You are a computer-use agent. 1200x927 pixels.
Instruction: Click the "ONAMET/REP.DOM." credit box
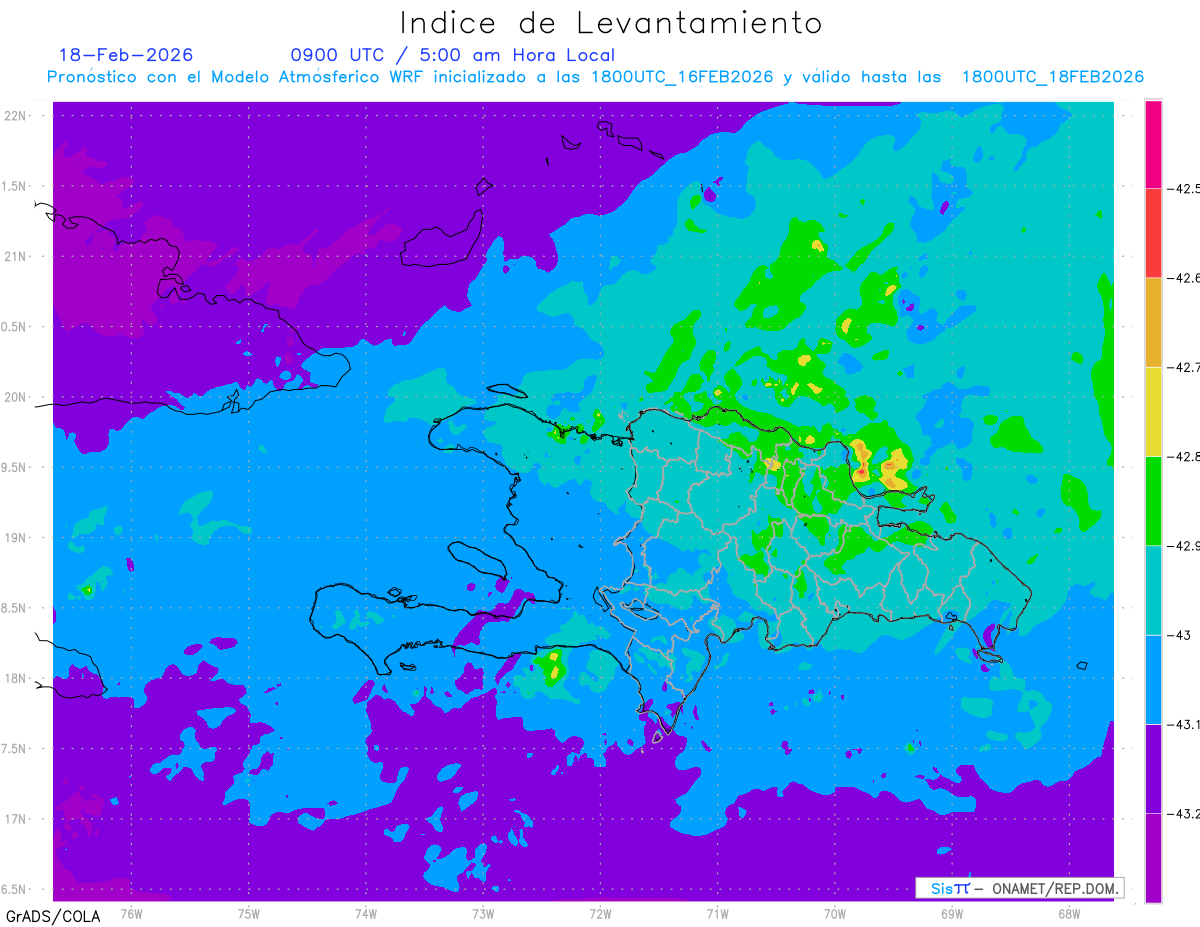coord(1019,888)
